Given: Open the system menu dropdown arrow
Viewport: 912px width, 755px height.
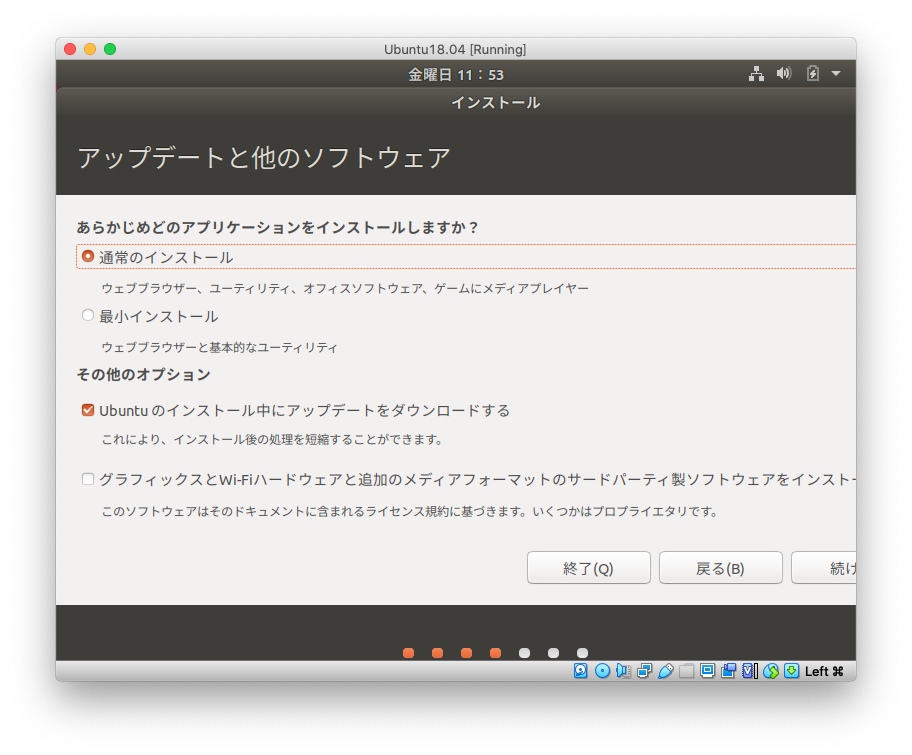Looking at the screenshot, I should 836,73.
